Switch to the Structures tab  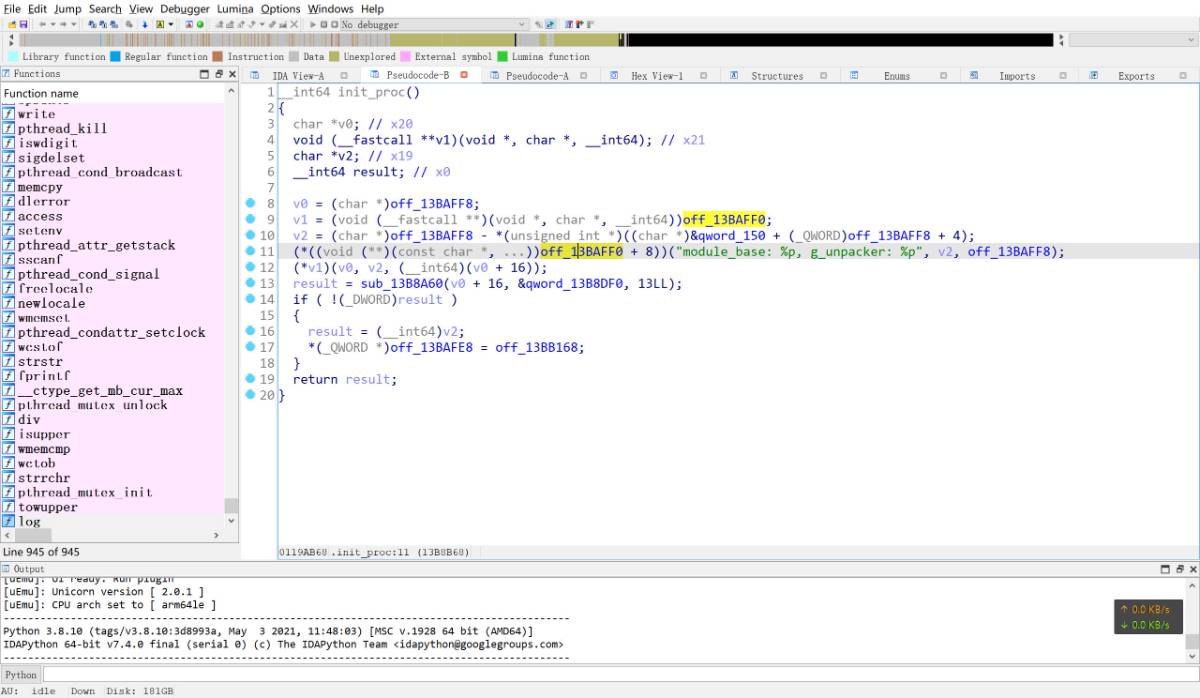tap(777, 75)
